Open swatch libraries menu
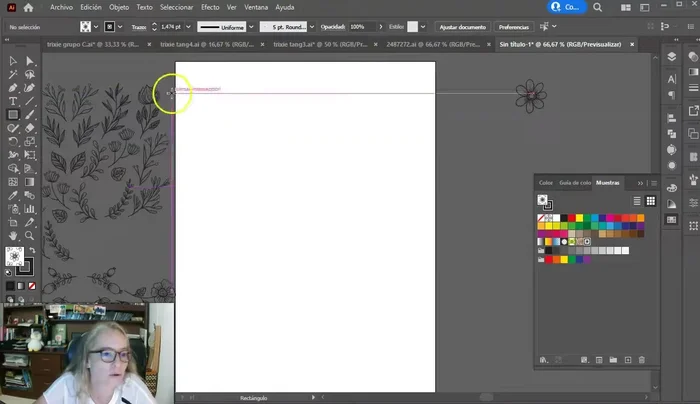Image resolution: width=700 pixels, height=404 pixels. click(x=543, y=360)
